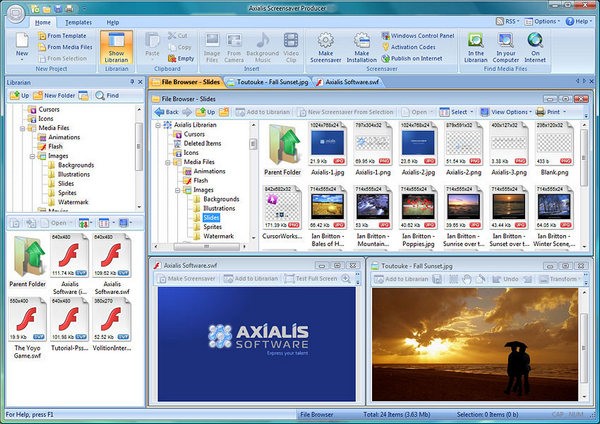Viewport: 600px width, 424px height.
Task: Switch to the Templates ribbon tab
Action: [x=78, y=21]
